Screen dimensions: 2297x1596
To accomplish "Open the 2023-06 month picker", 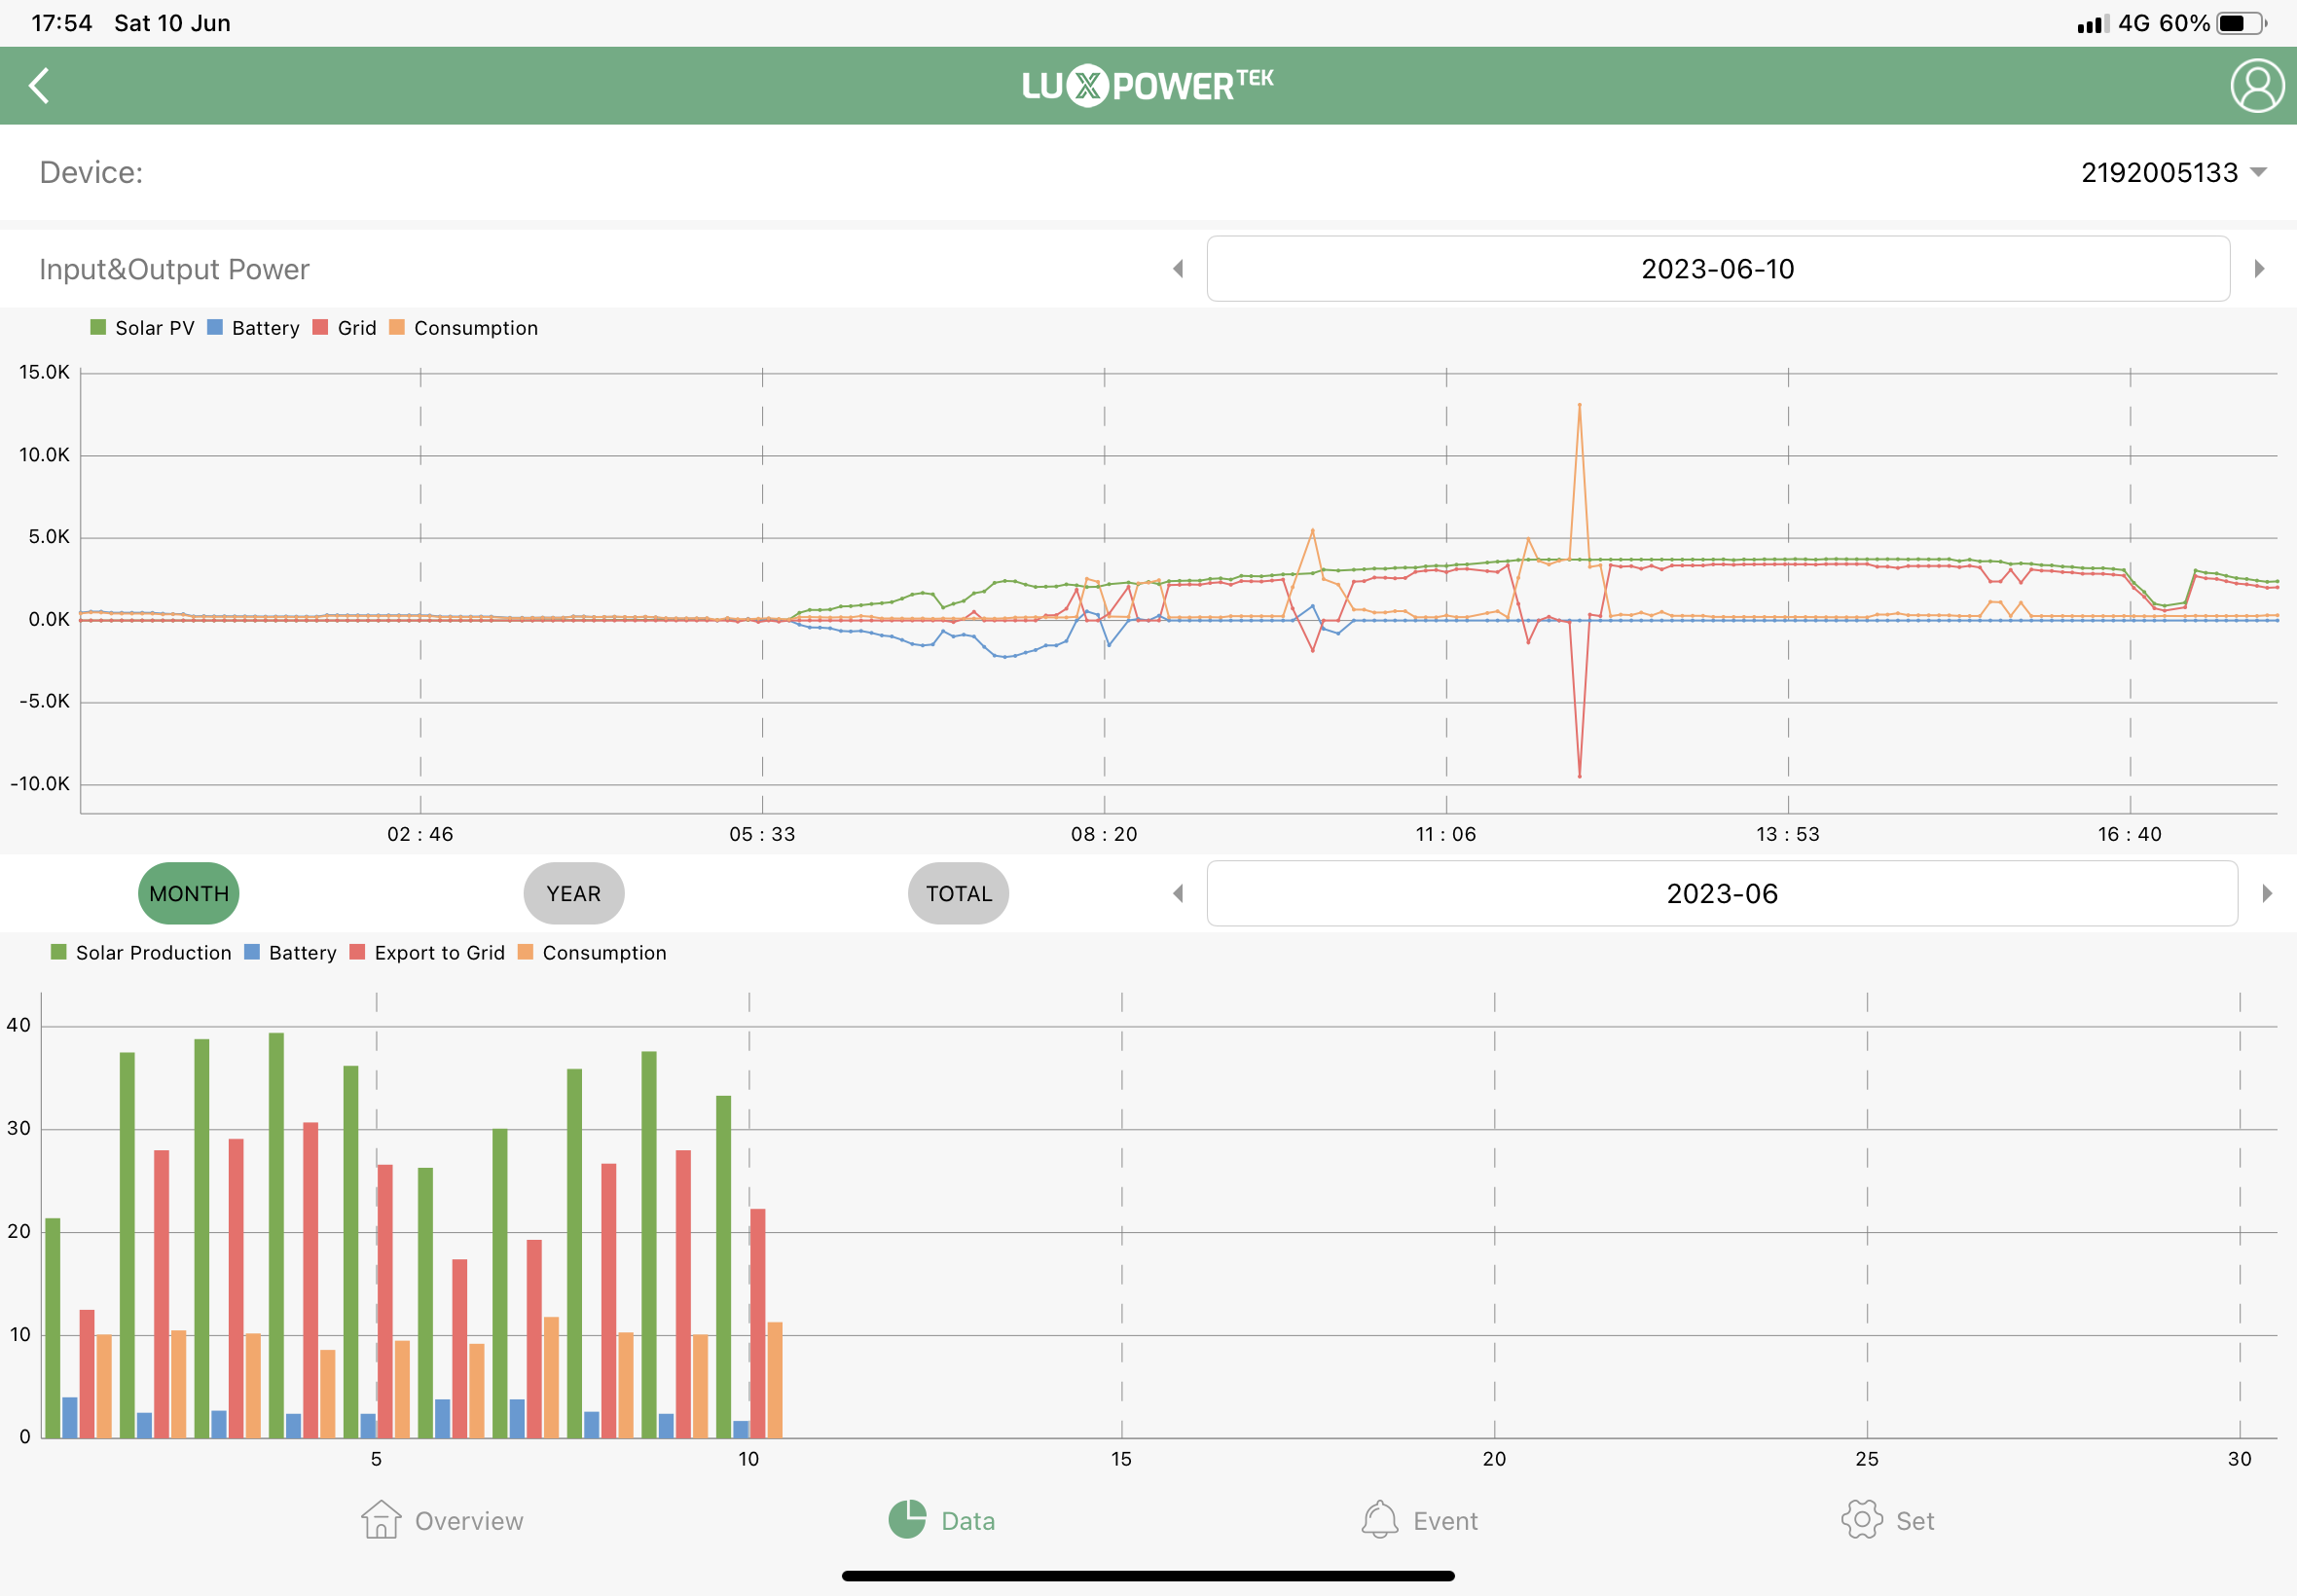I will (1721, 893).
